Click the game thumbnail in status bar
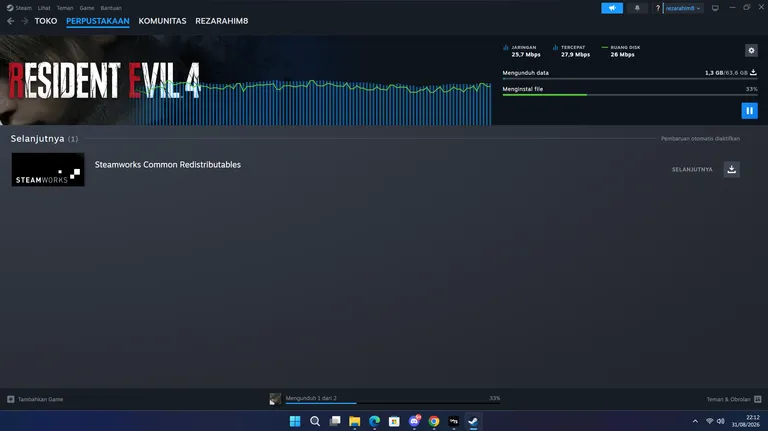 pos(275,399)
